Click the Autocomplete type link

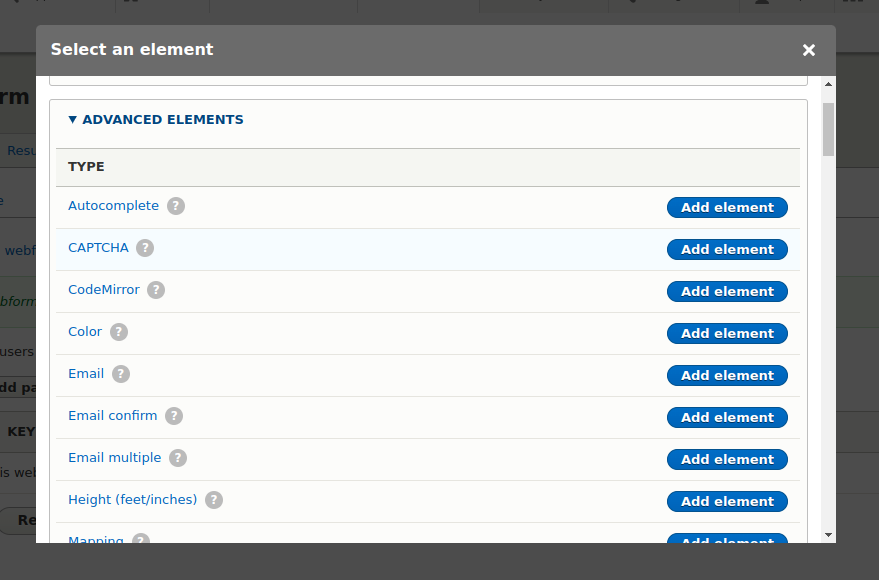tap(113, 206)
